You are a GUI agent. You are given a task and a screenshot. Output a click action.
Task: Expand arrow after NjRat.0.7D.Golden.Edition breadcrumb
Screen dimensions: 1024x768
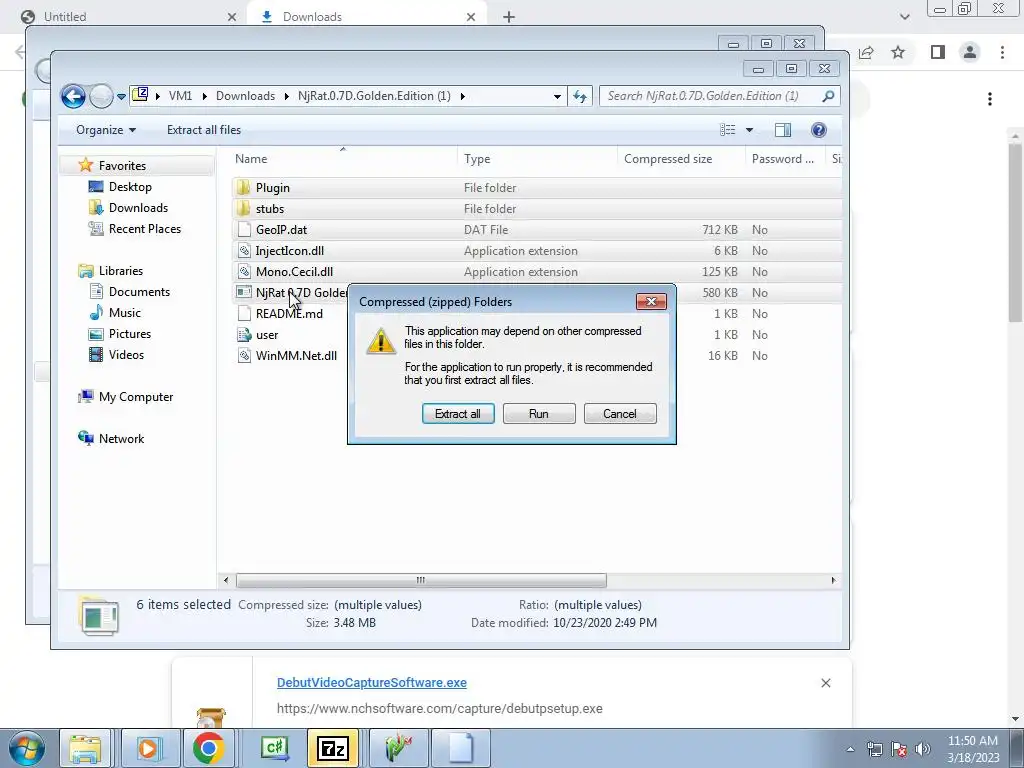click(x=462, y=97)
